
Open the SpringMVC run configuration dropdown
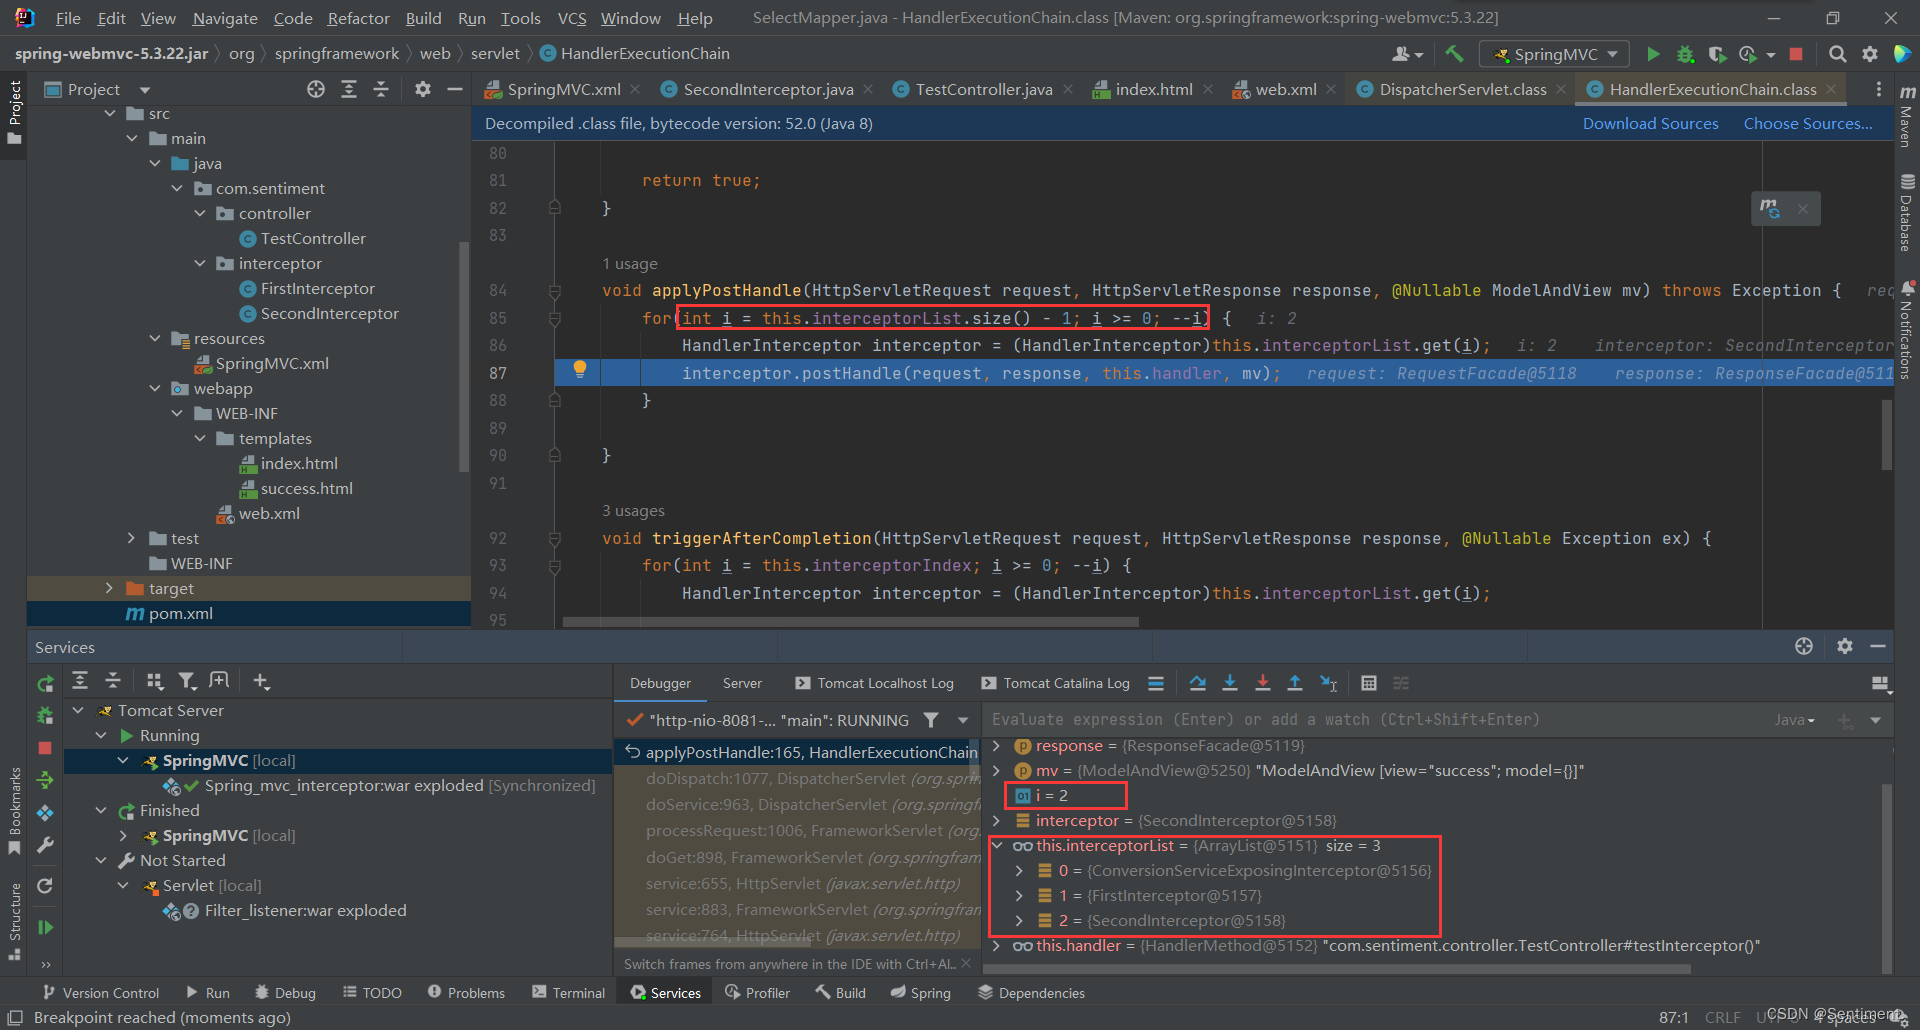pos(1556,54)
